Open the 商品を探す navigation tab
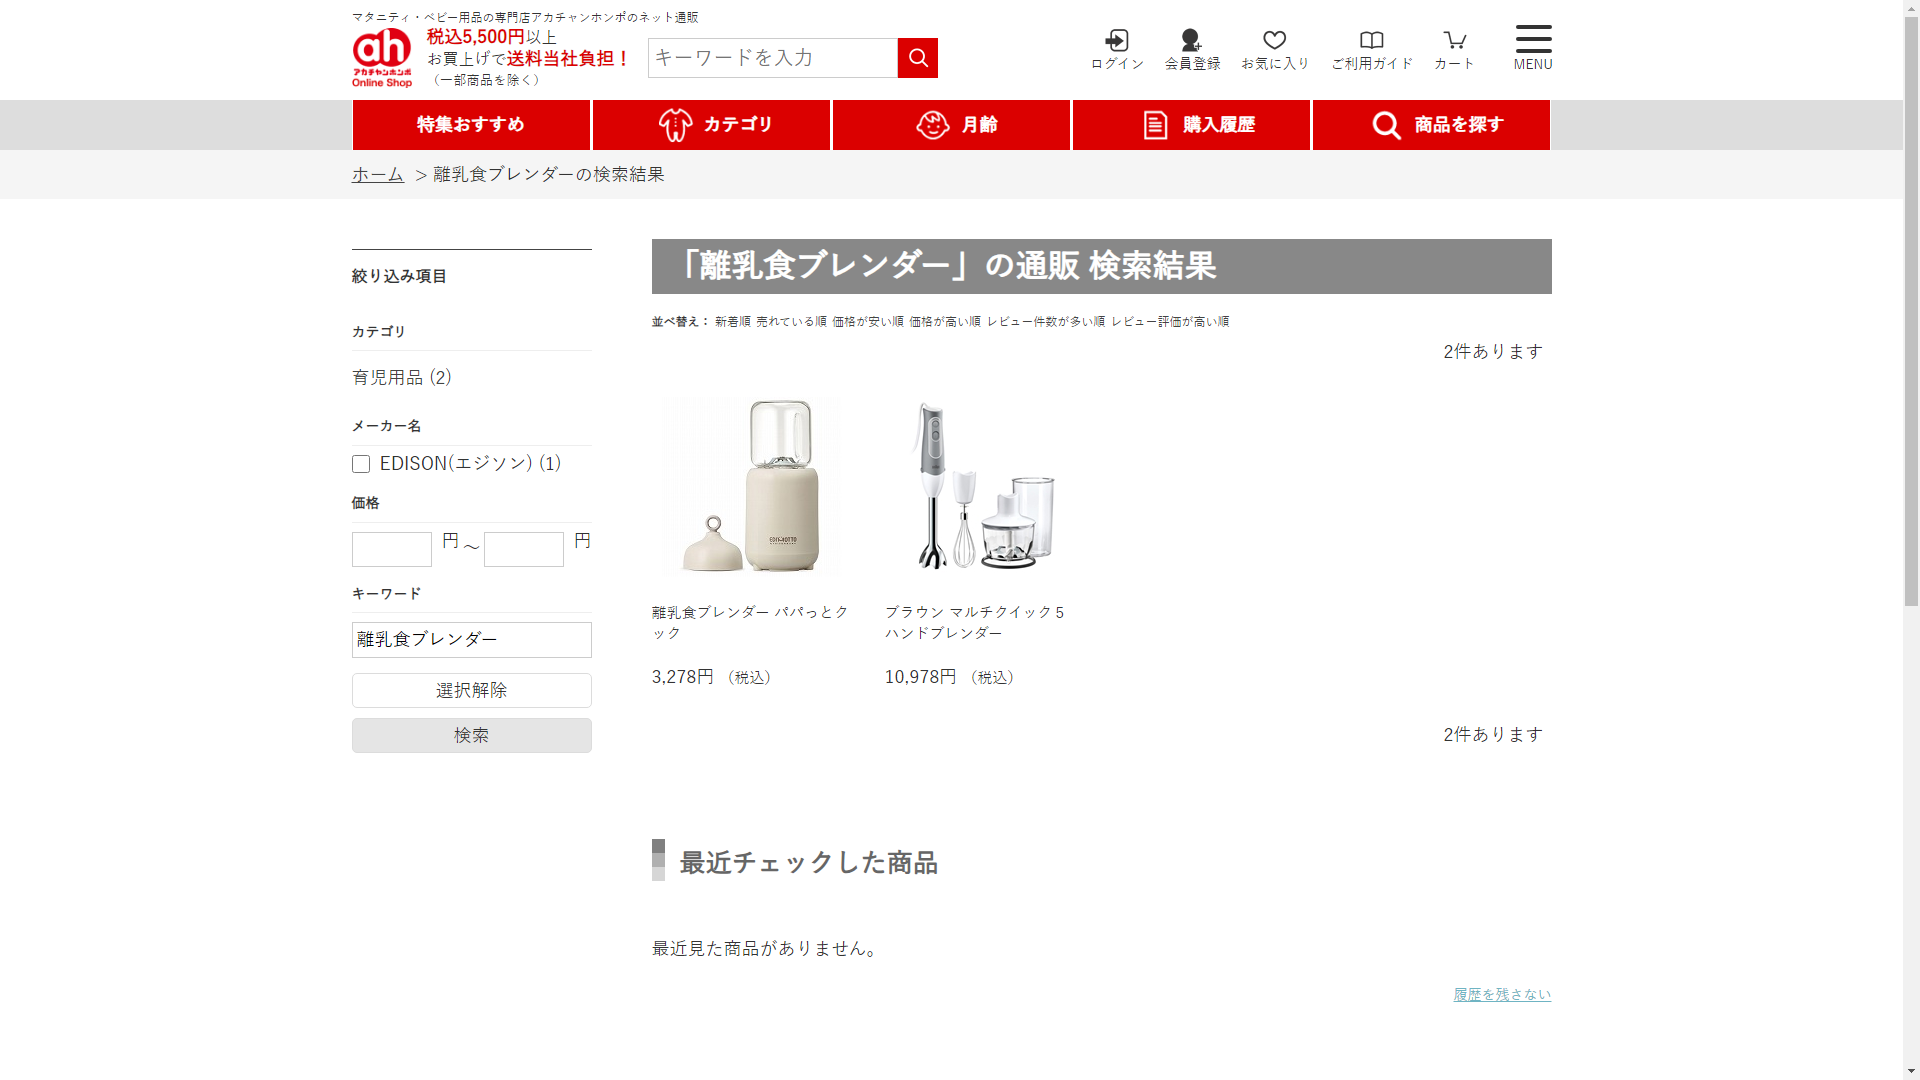Screen dimensions: 1920x1080 tap(1431, 125)
